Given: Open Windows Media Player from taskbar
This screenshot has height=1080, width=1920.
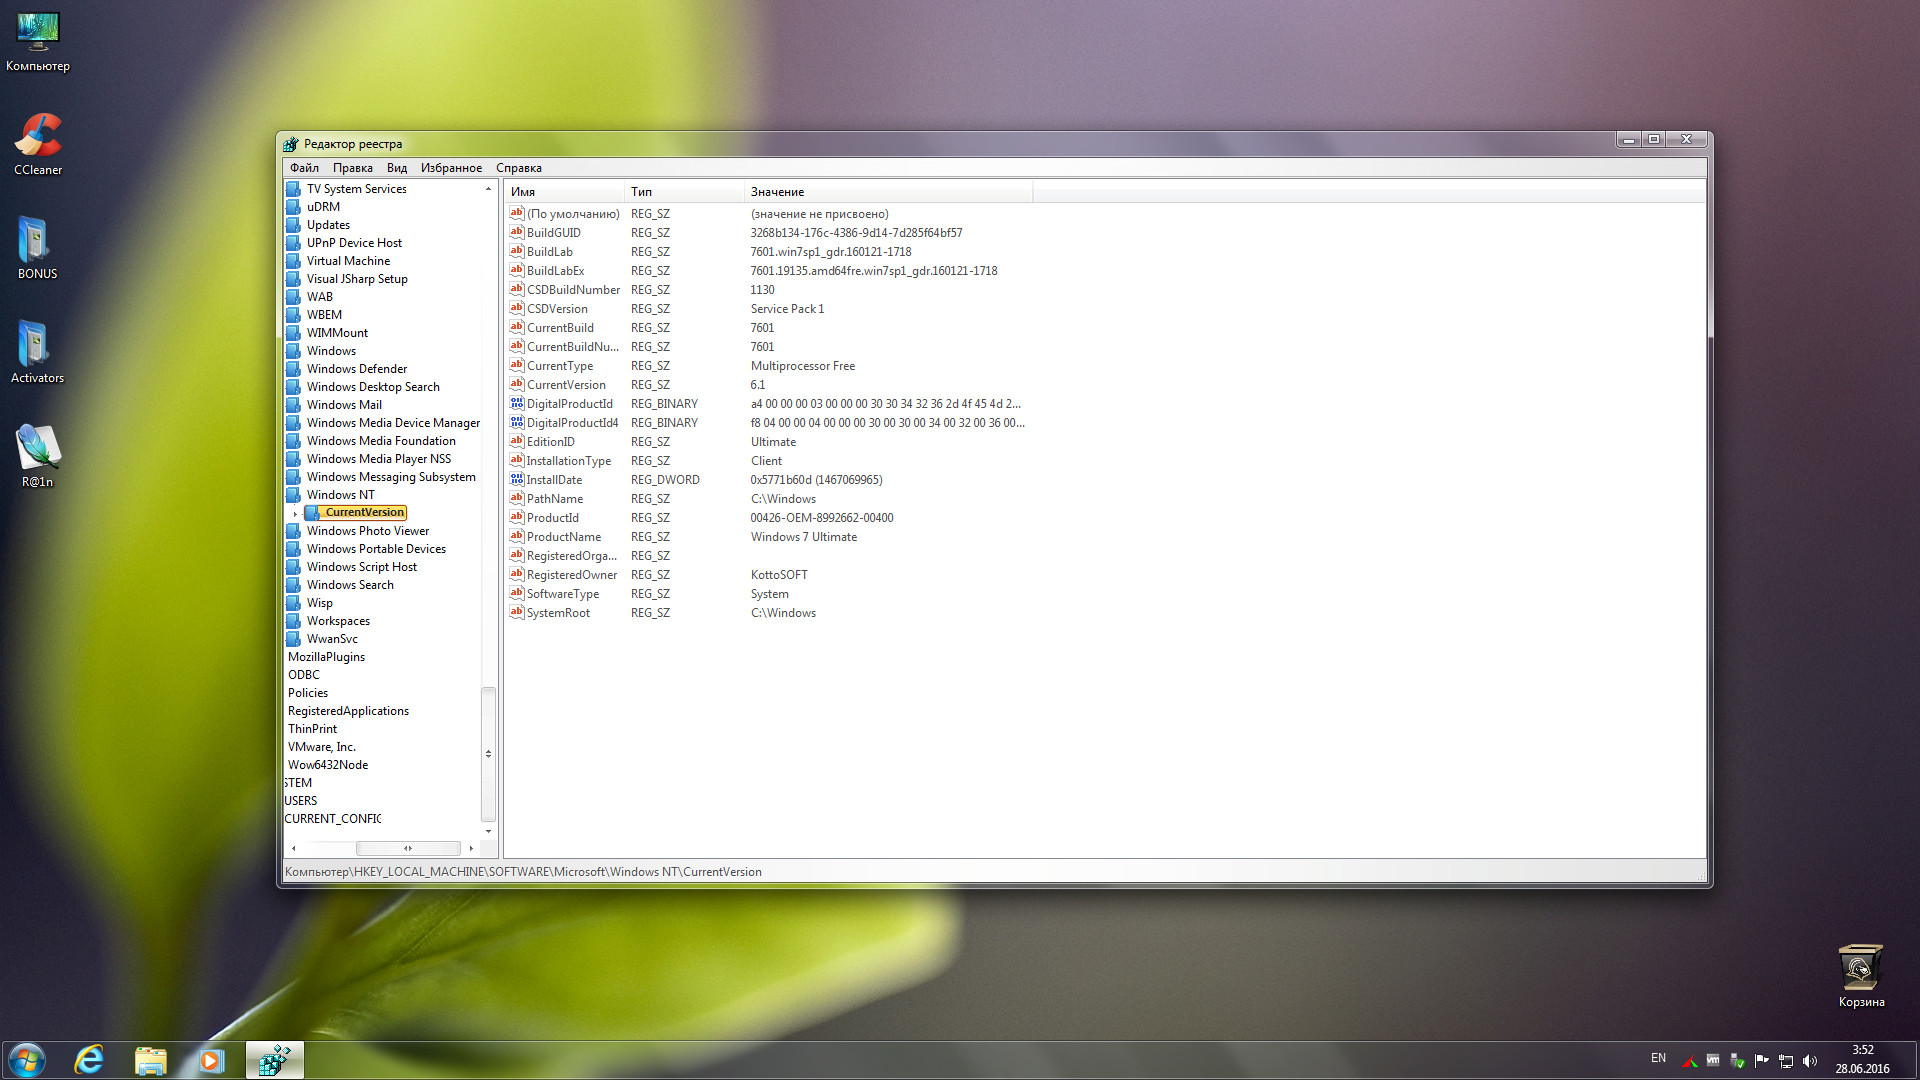Looking at the screenshot, I should [212, 1060].
